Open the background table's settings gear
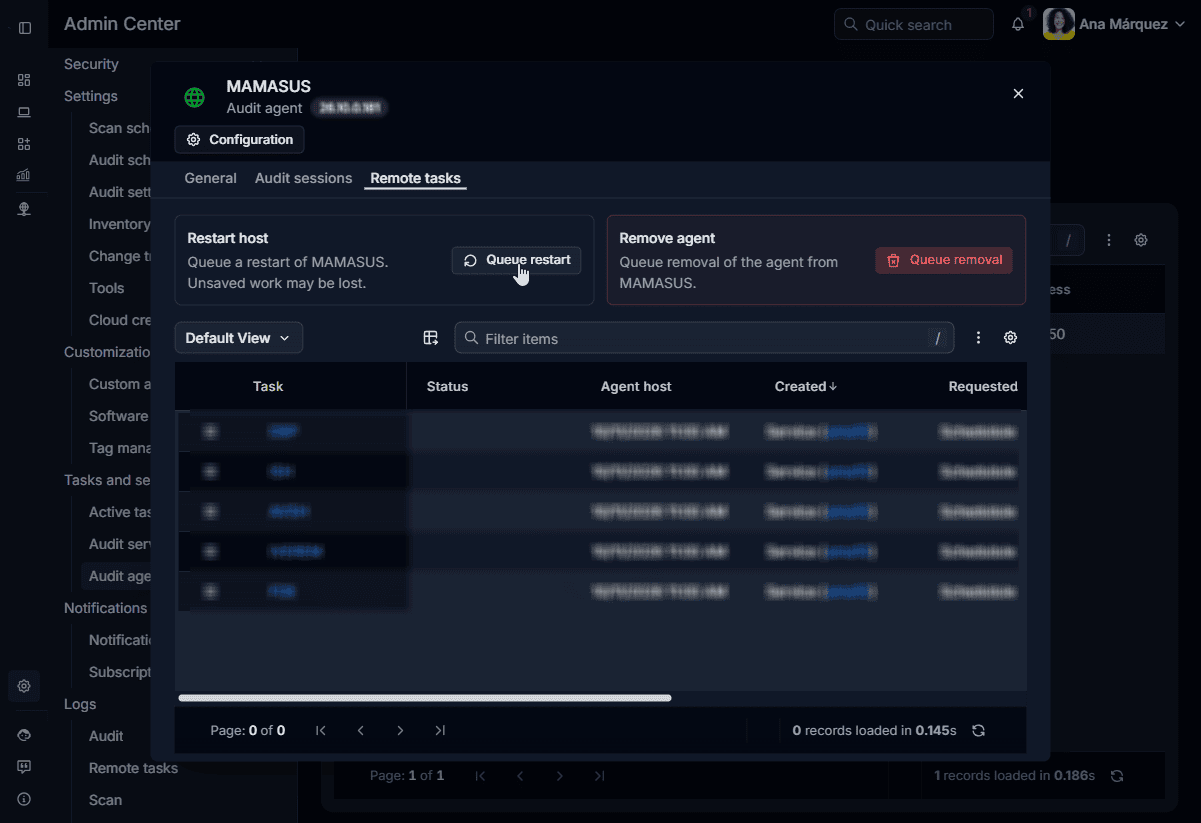The image size is (1201, 823). pos(1141,240)
